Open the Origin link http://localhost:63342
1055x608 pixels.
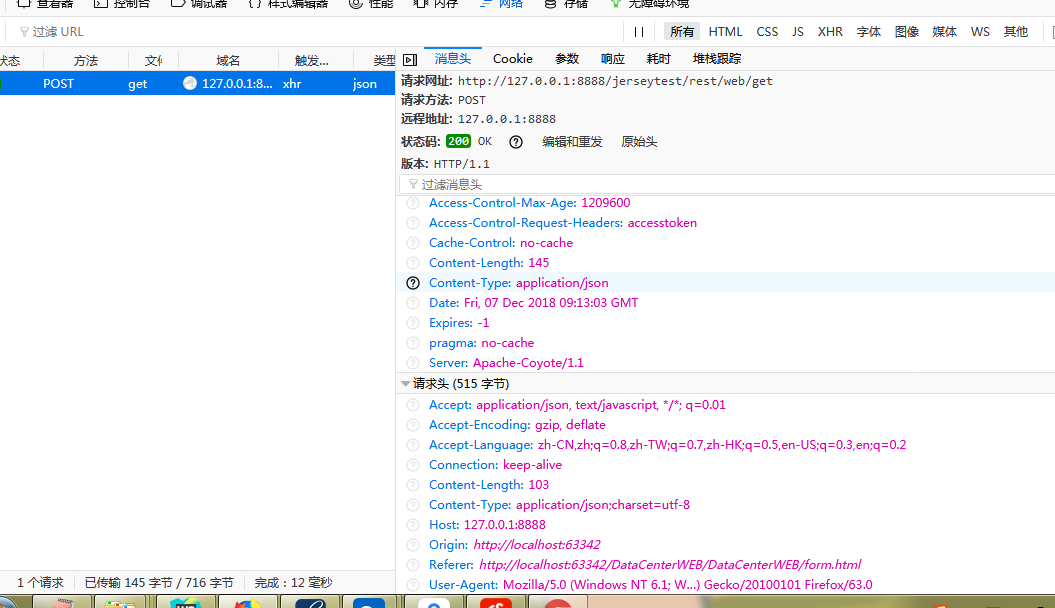pyautogui.click(x=537, y=545)
